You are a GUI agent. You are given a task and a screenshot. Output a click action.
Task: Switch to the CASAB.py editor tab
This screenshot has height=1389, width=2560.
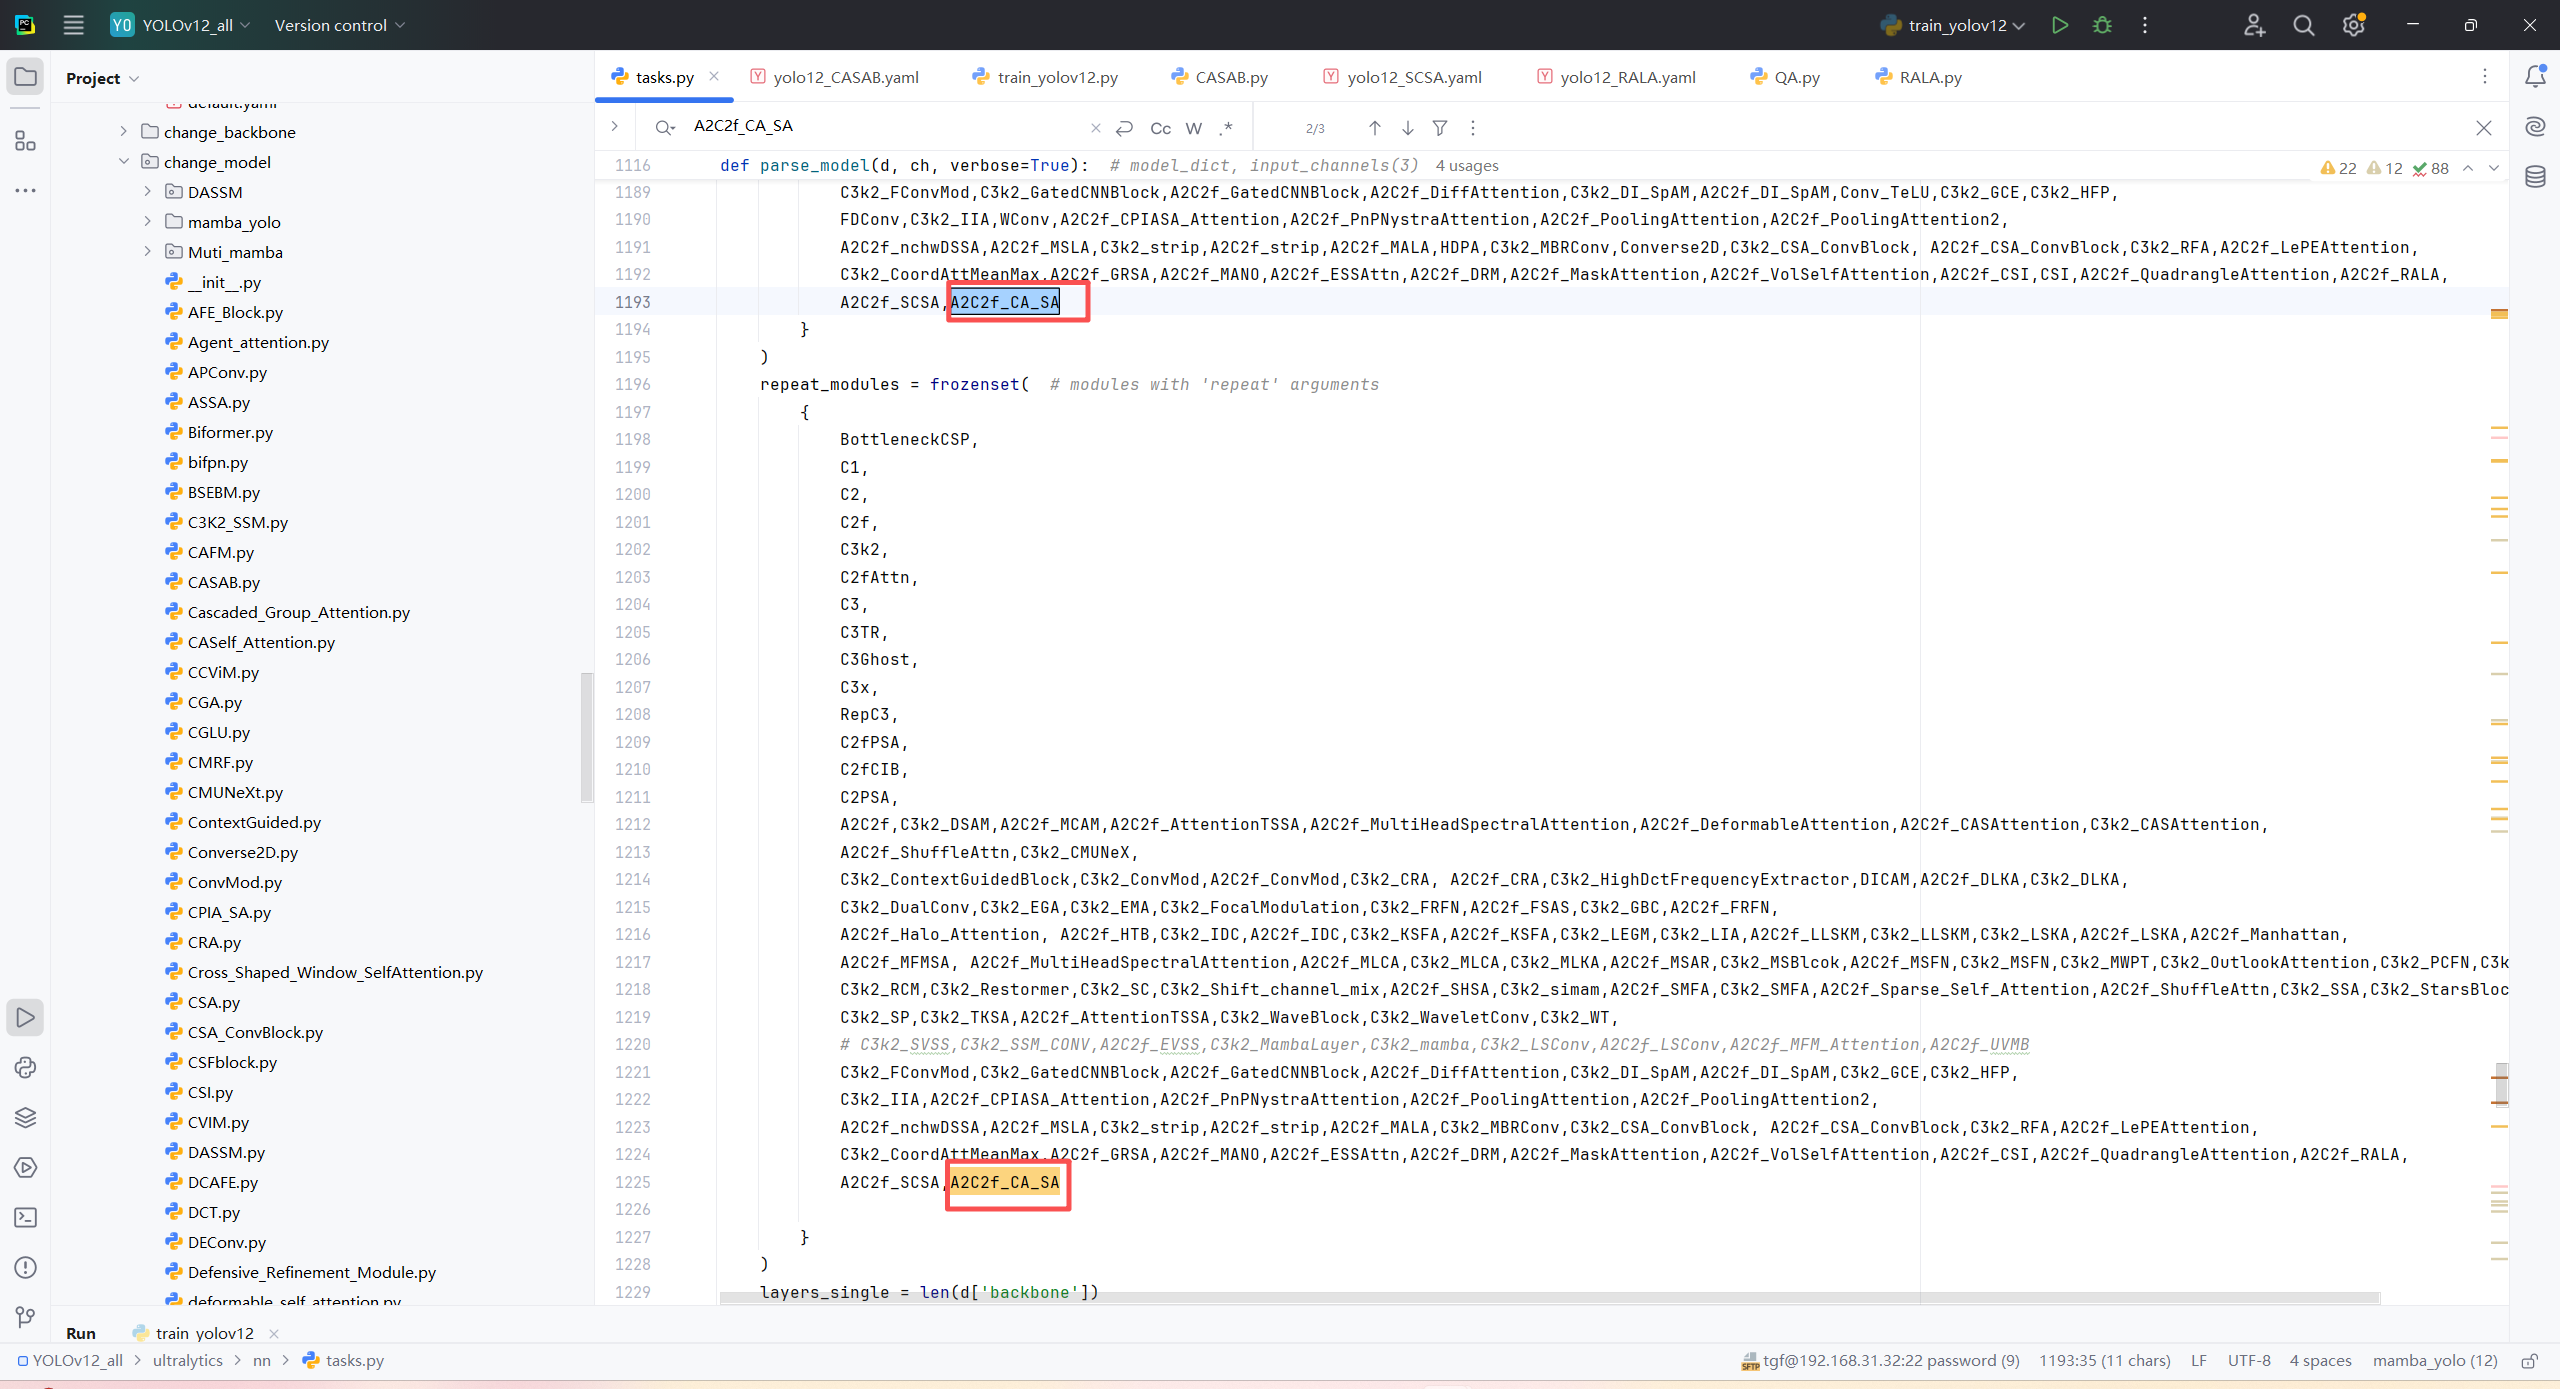pos(1230,77)
